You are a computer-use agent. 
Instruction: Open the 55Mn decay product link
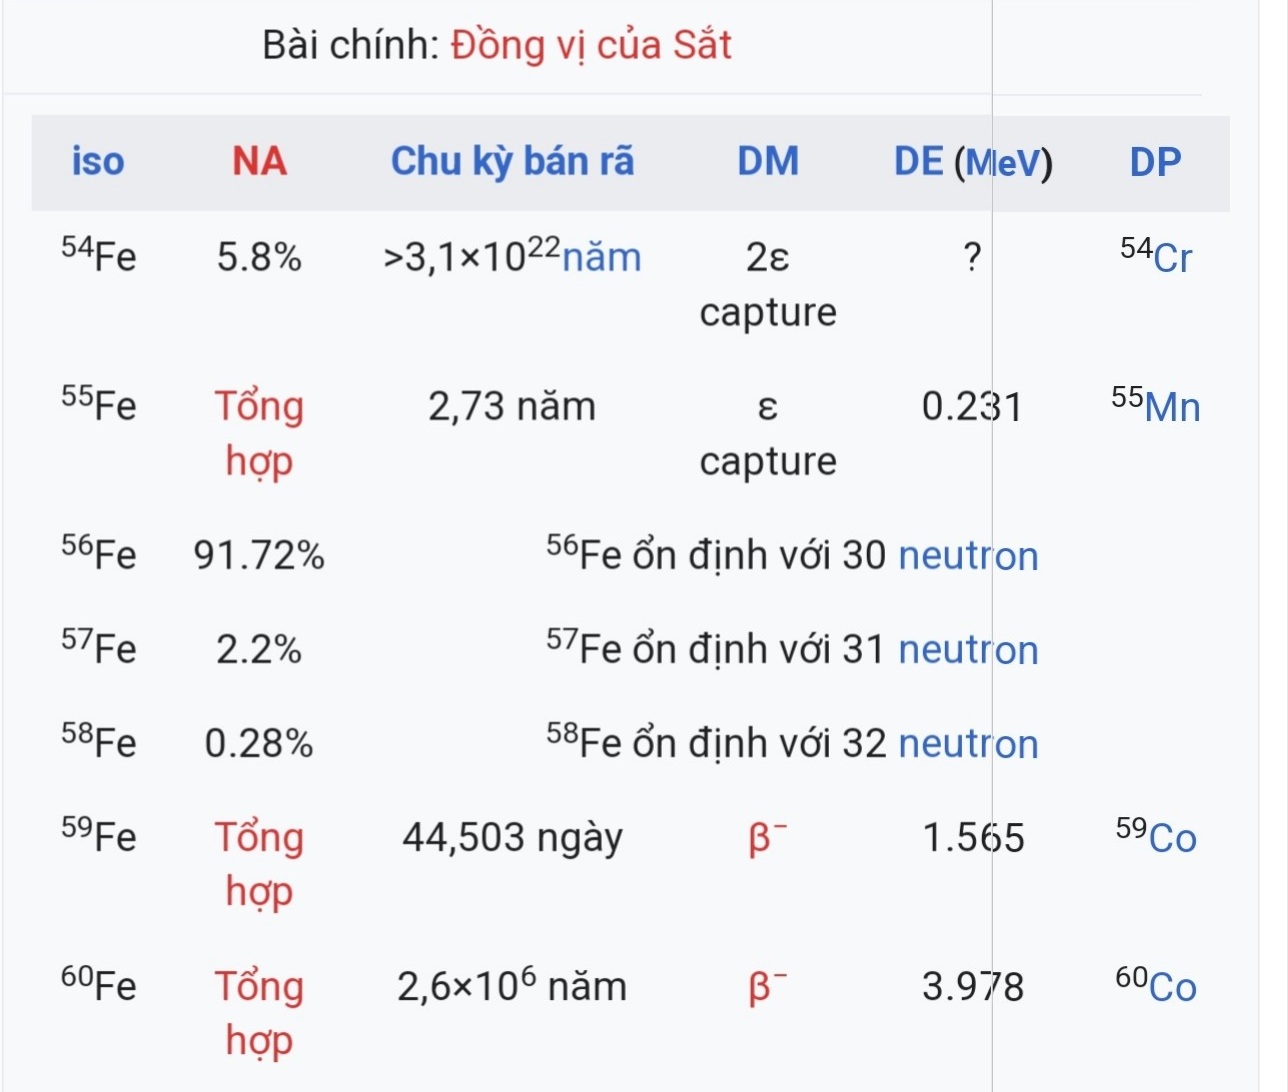1171,408
